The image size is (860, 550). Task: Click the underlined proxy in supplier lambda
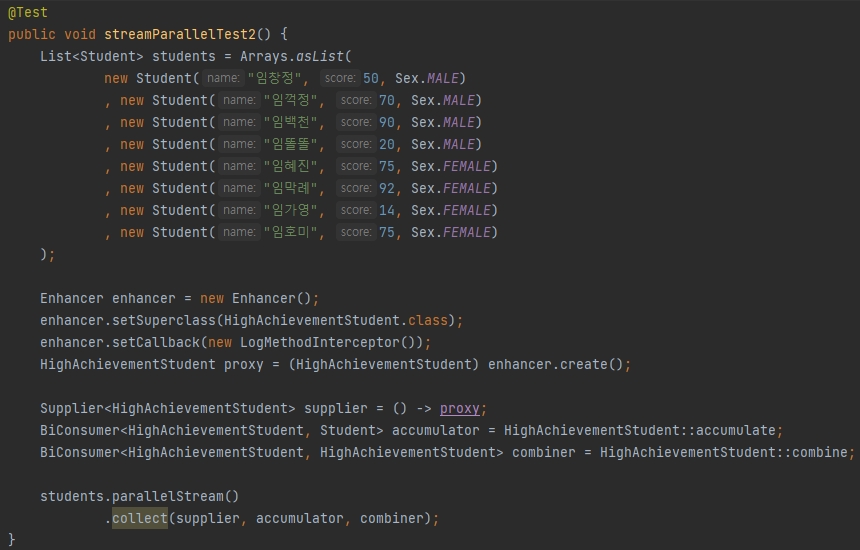(x=460, y=408)
